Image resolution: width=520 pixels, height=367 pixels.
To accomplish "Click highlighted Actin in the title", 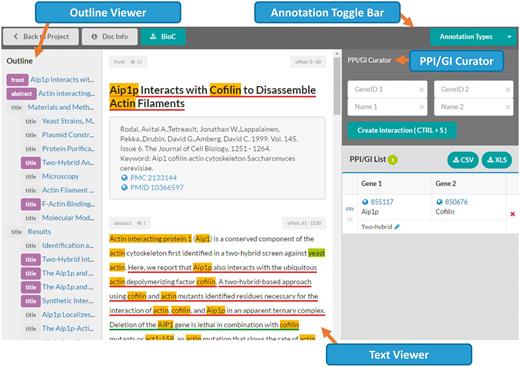I will [122, 104].
